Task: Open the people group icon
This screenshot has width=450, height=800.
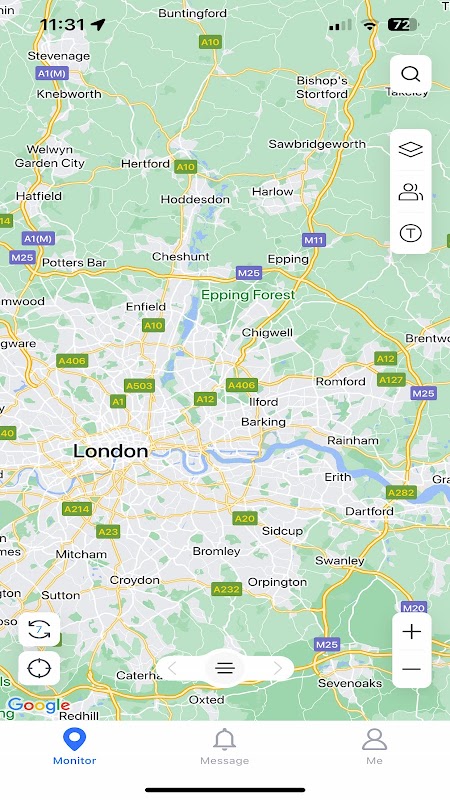Action: click(x=411, y=192)
